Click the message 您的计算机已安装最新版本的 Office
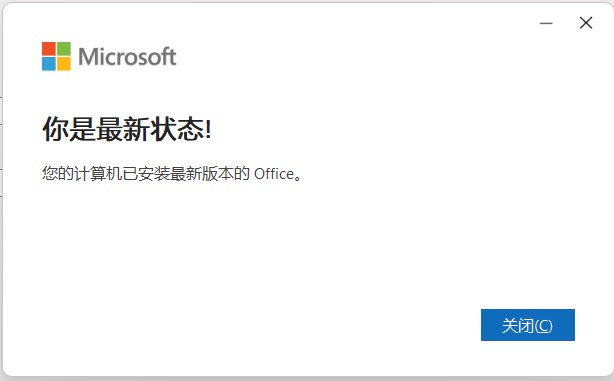 (x=172, y=173)
